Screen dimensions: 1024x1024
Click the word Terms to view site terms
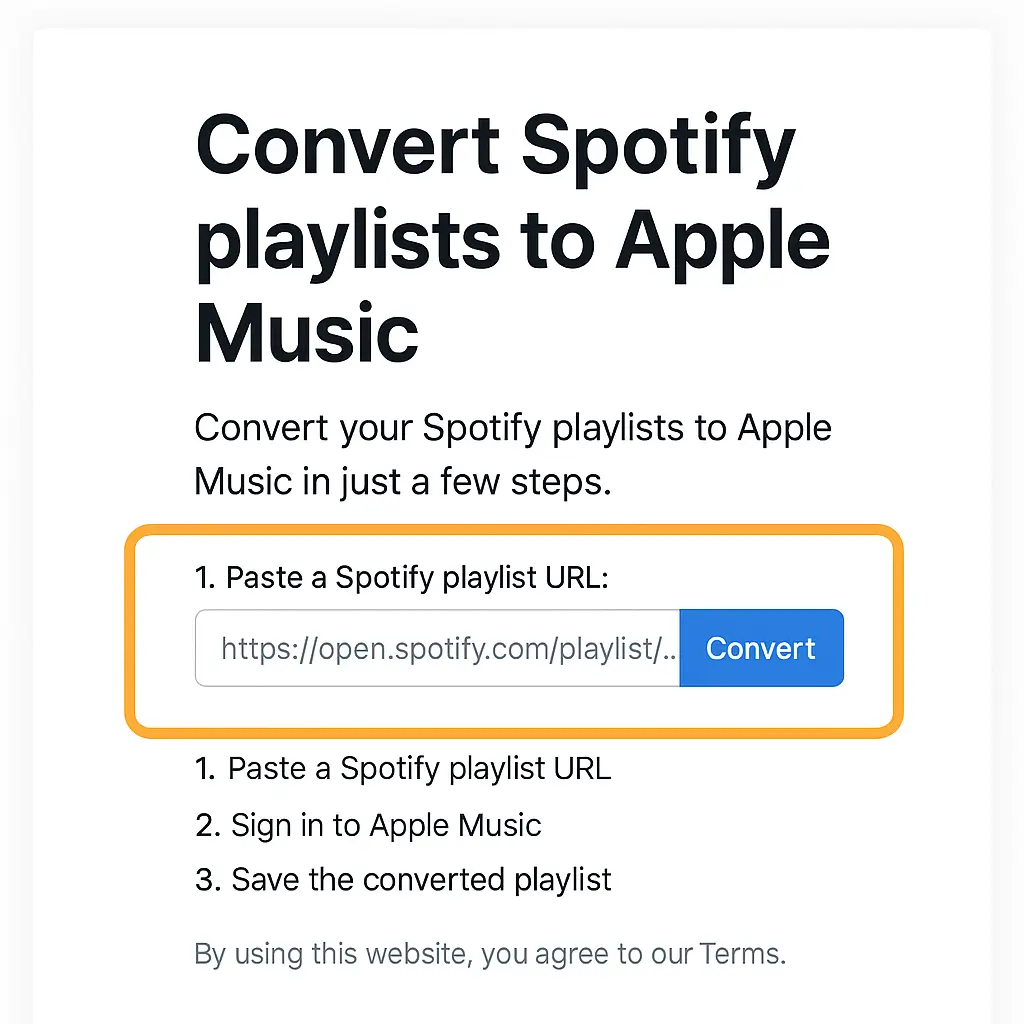coord(742,953)
